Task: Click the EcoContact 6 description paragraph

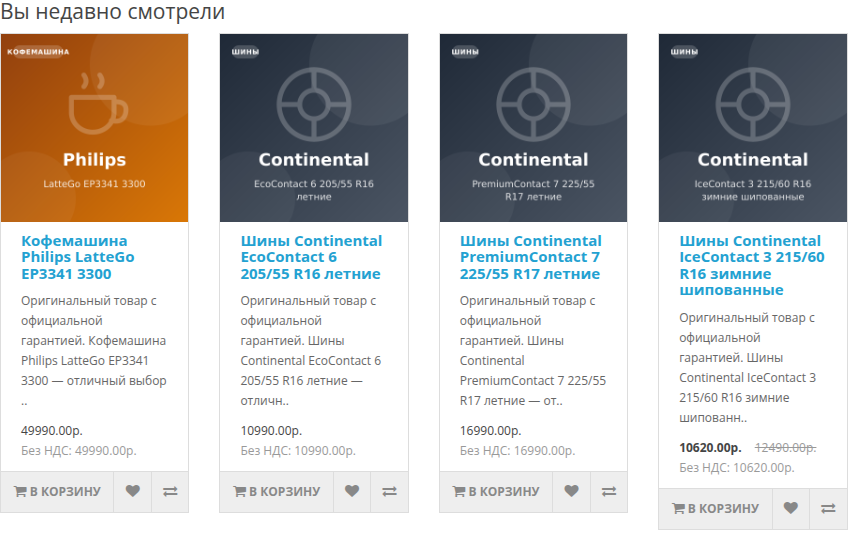Action: 311,350
